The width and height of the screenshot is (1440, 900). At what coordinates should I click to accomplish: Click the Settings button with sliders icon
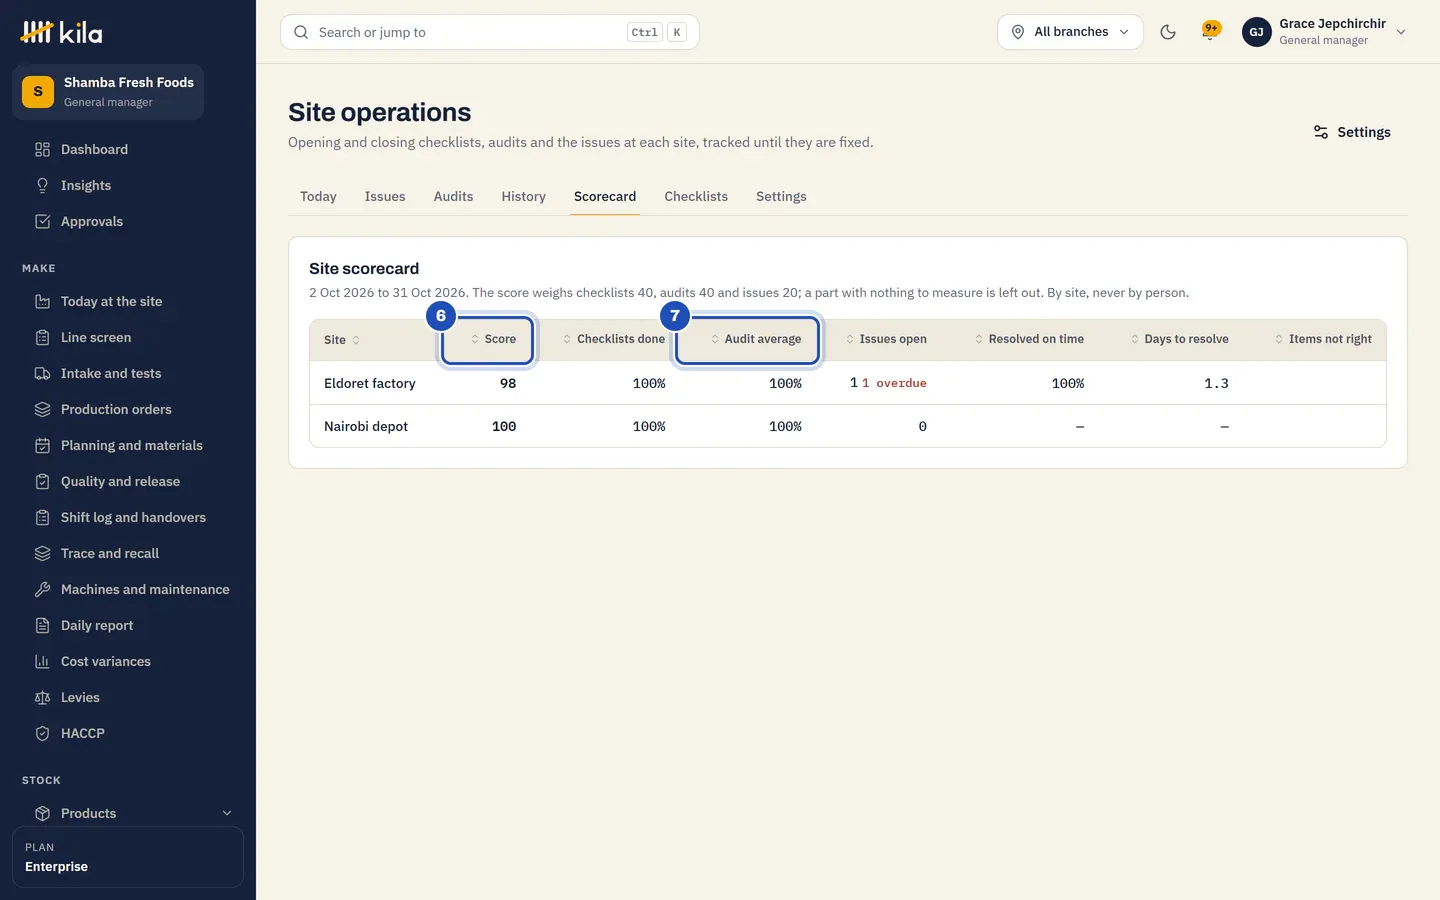(x=1352, y=132)
